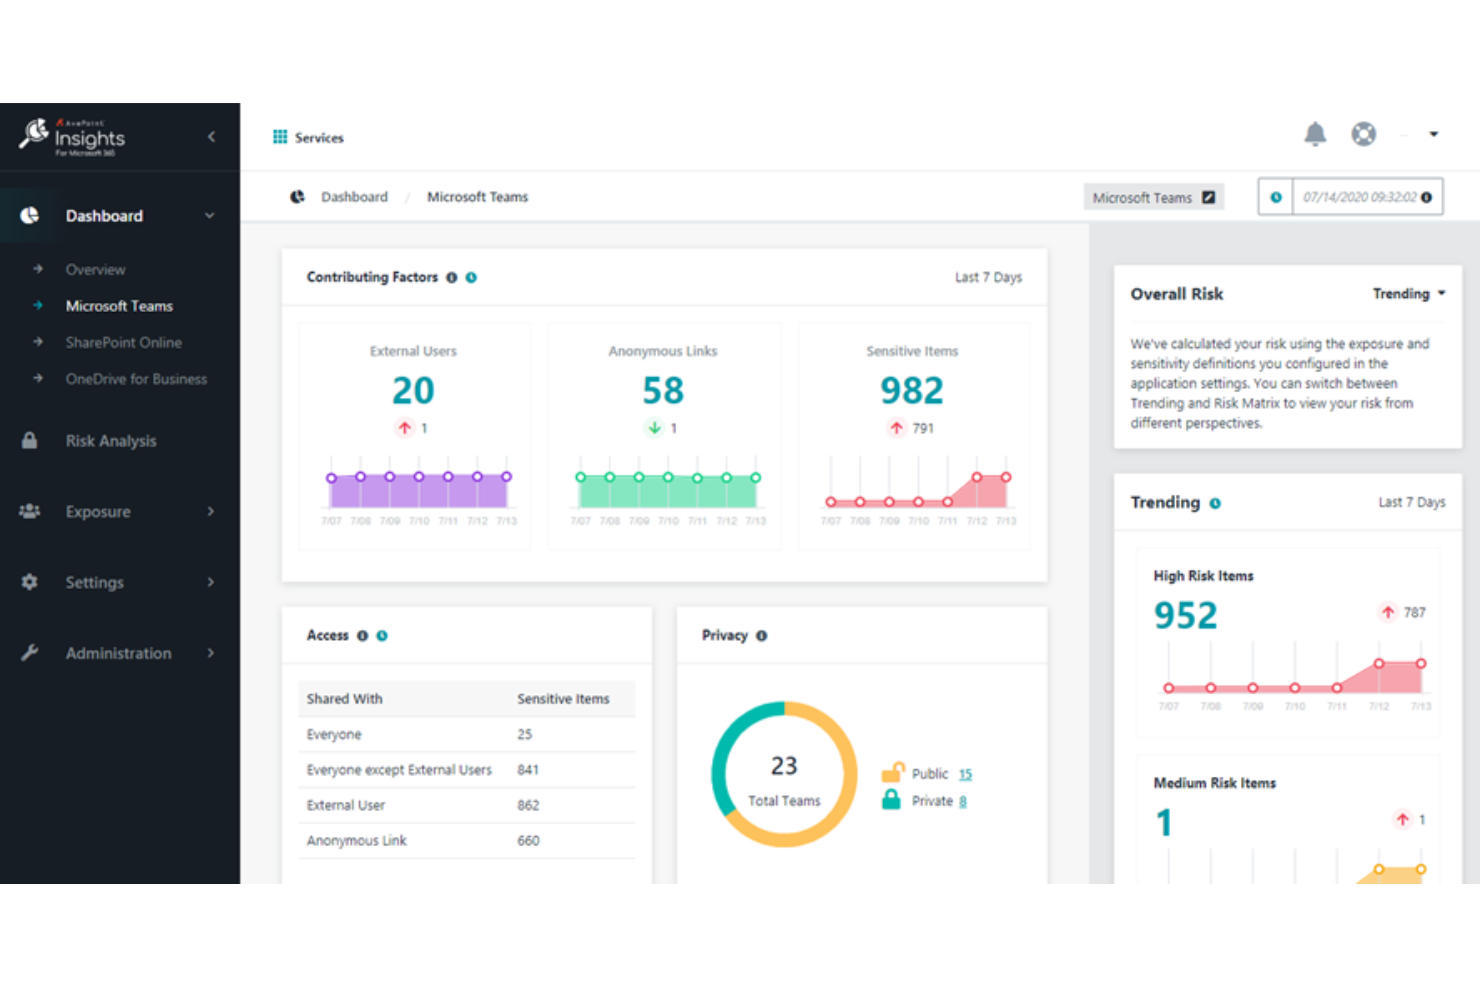Click the Everyone except External Users row
This screenshot has width=1480, height=987.
[x=467, y=770]
